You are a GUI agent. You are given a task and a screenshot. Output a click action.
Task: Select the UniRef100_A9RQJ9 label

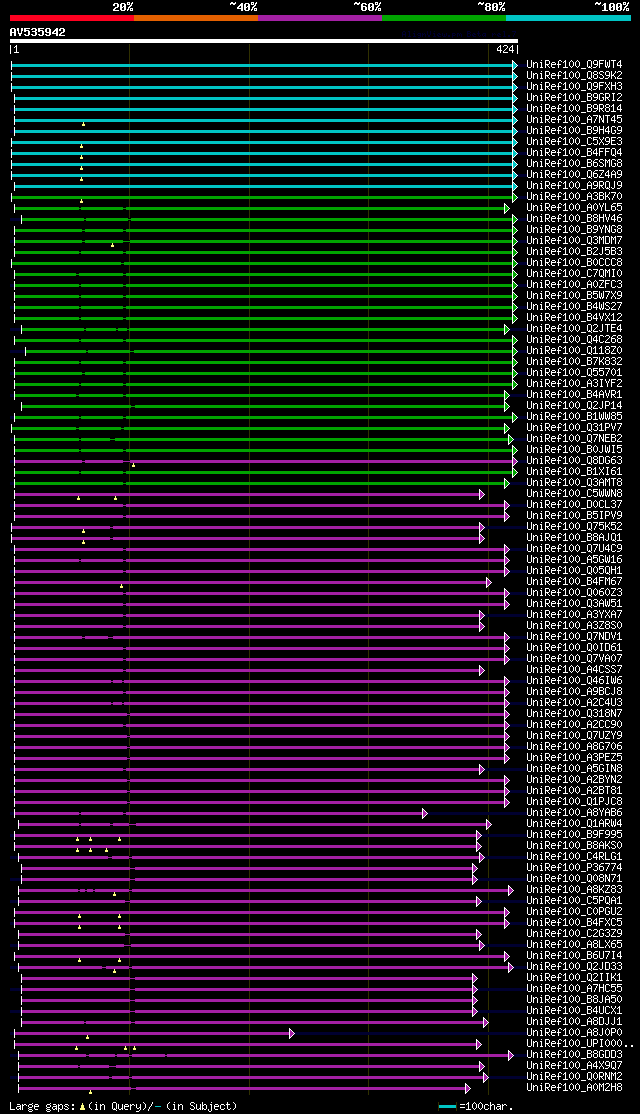coord(575,185)
